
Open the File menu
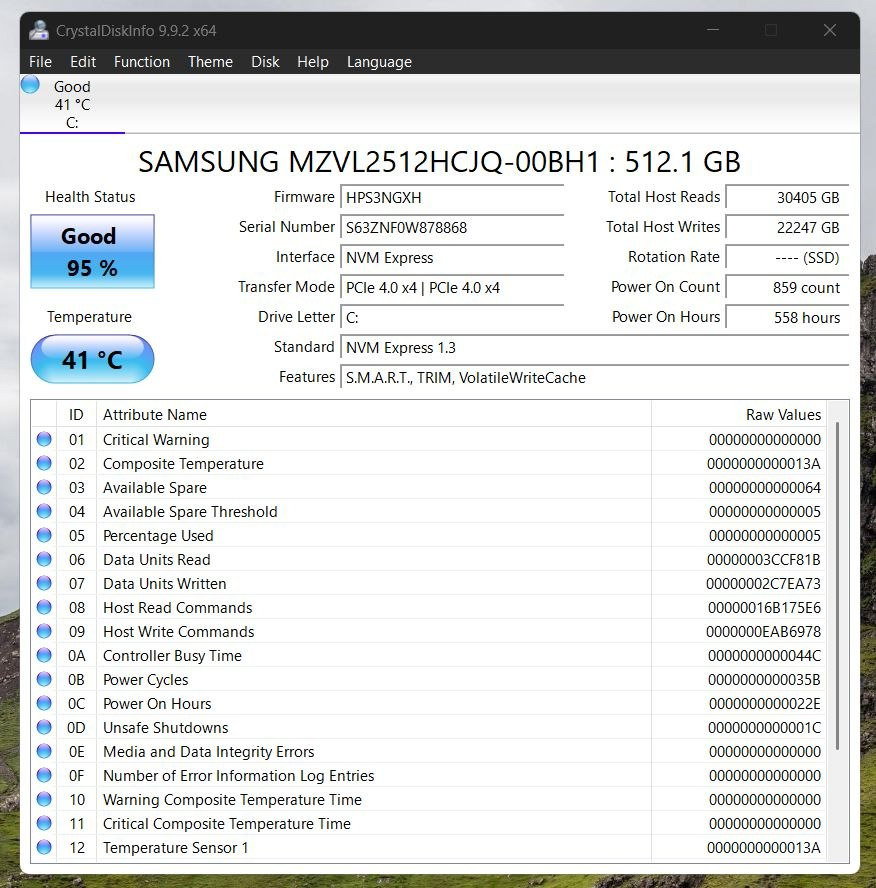[40, 62]
